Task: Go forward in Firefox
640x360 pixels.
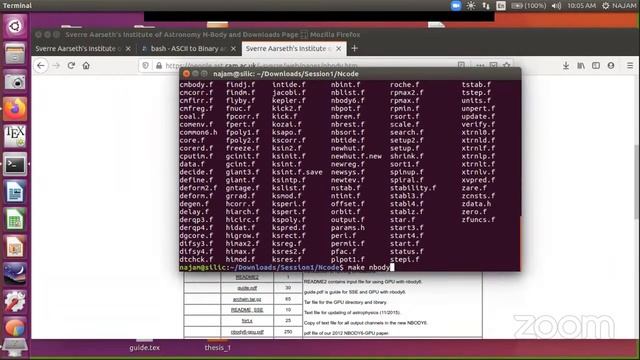Action: (56, 65)
